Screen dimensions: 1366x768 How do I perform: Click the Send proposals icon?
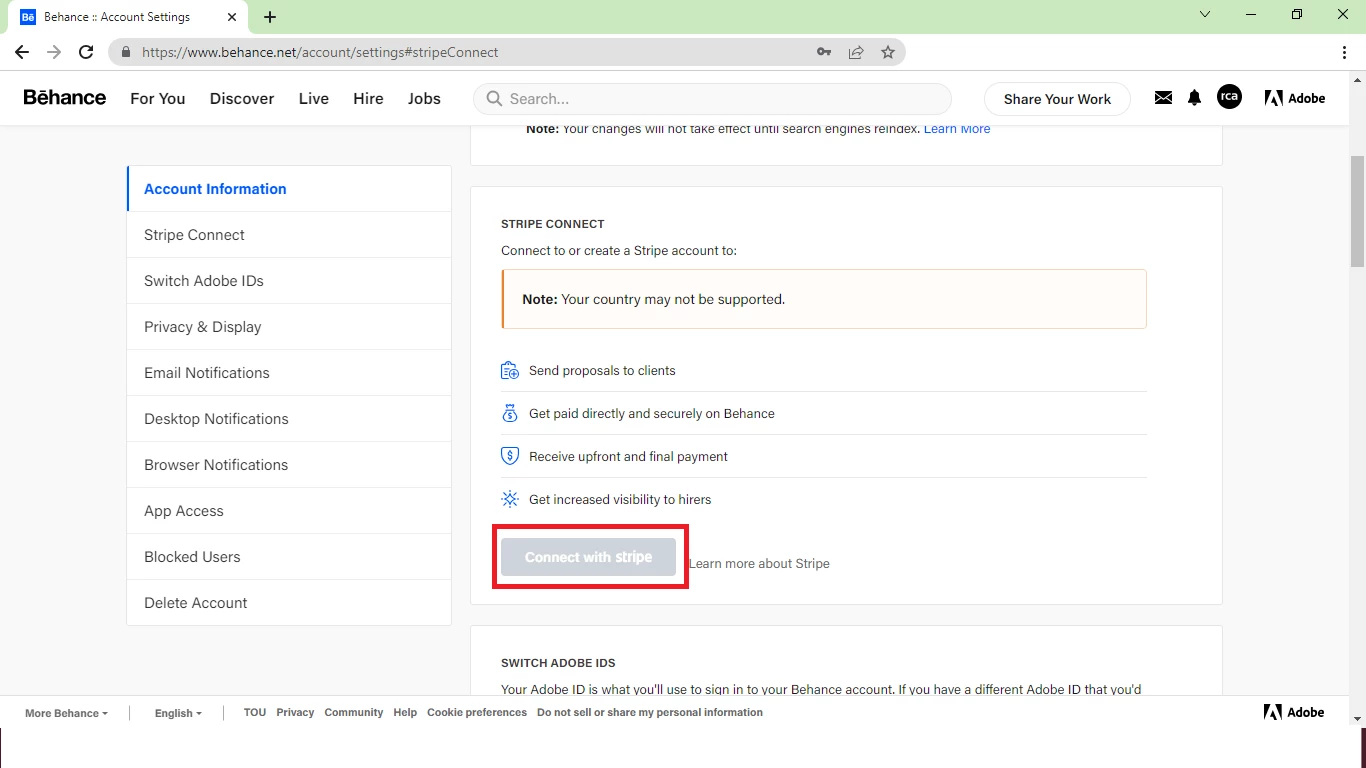click(x=510, y=370)
